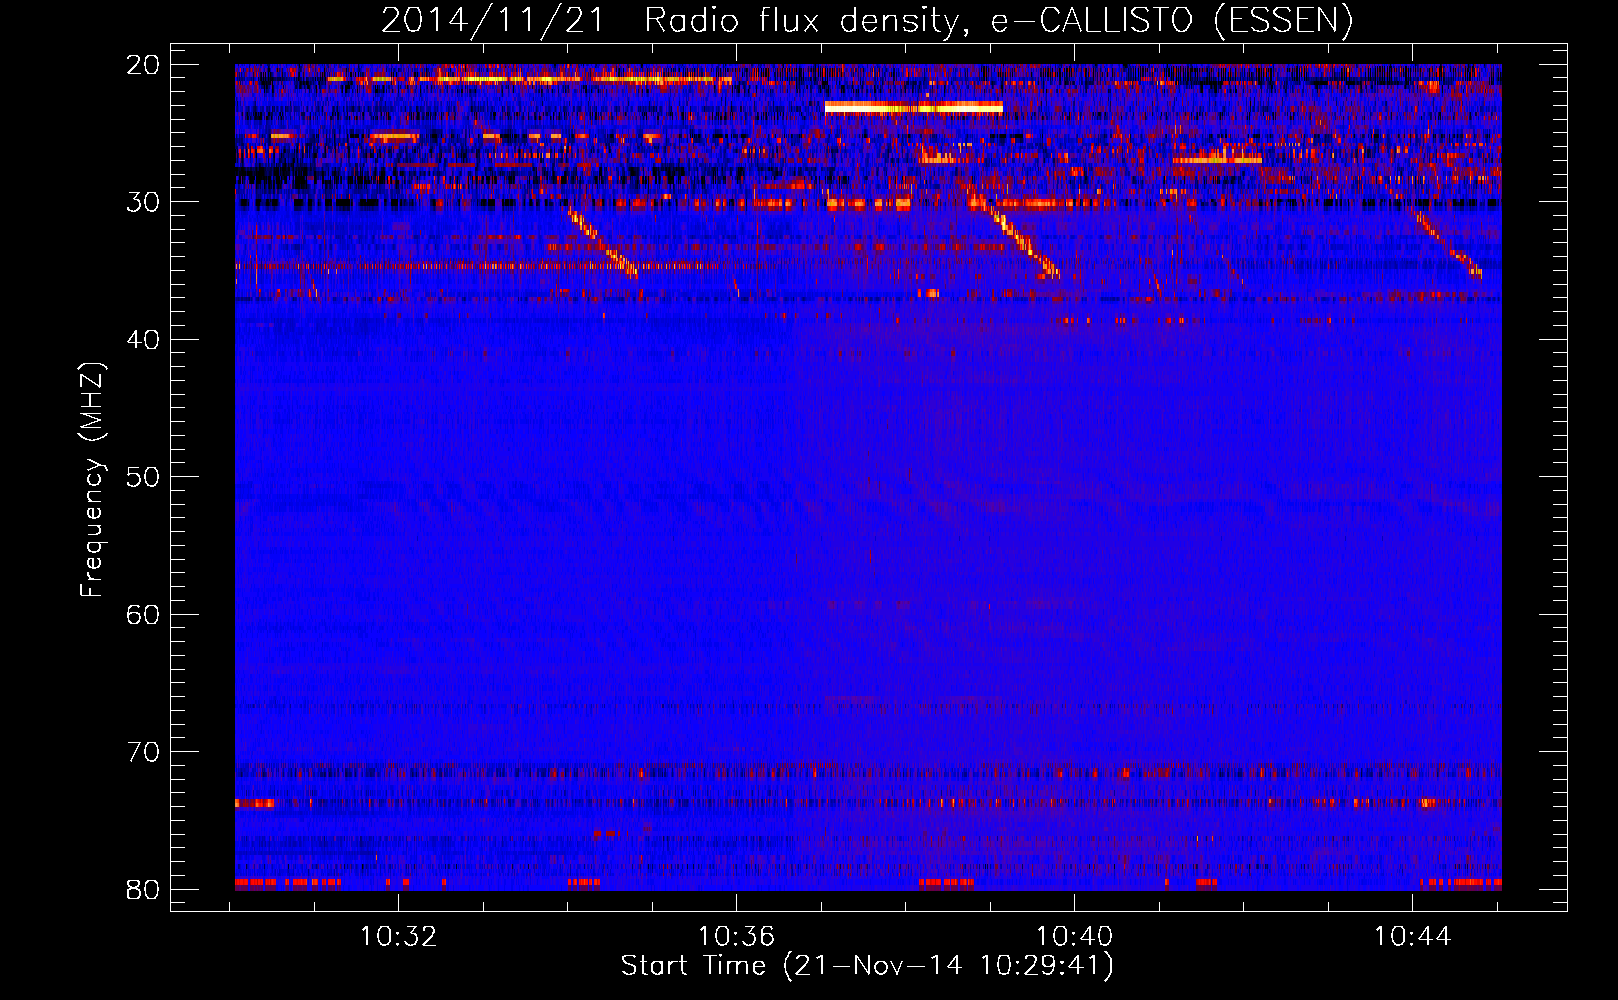
Task: Click the 20 MHz frequency tick label
Action: [x=143, y=65]
